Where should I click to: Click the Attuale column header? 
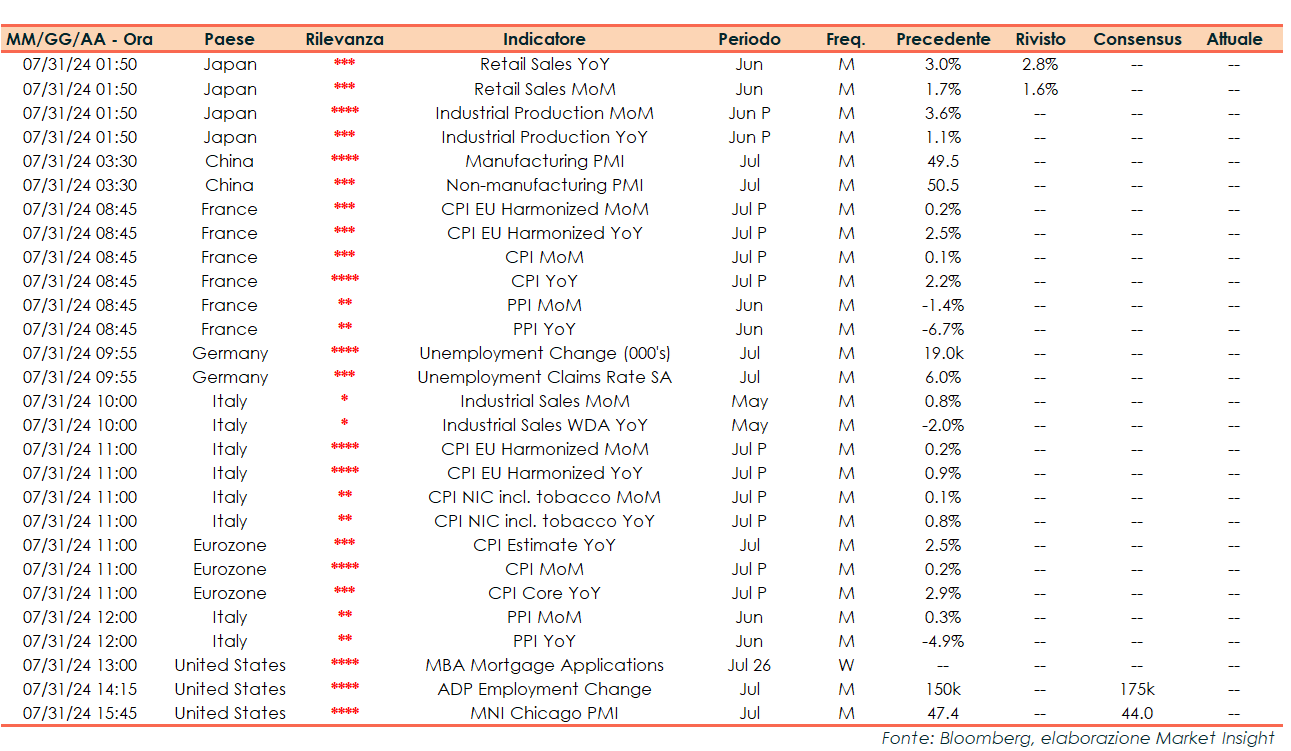(x=1234, y=40)
